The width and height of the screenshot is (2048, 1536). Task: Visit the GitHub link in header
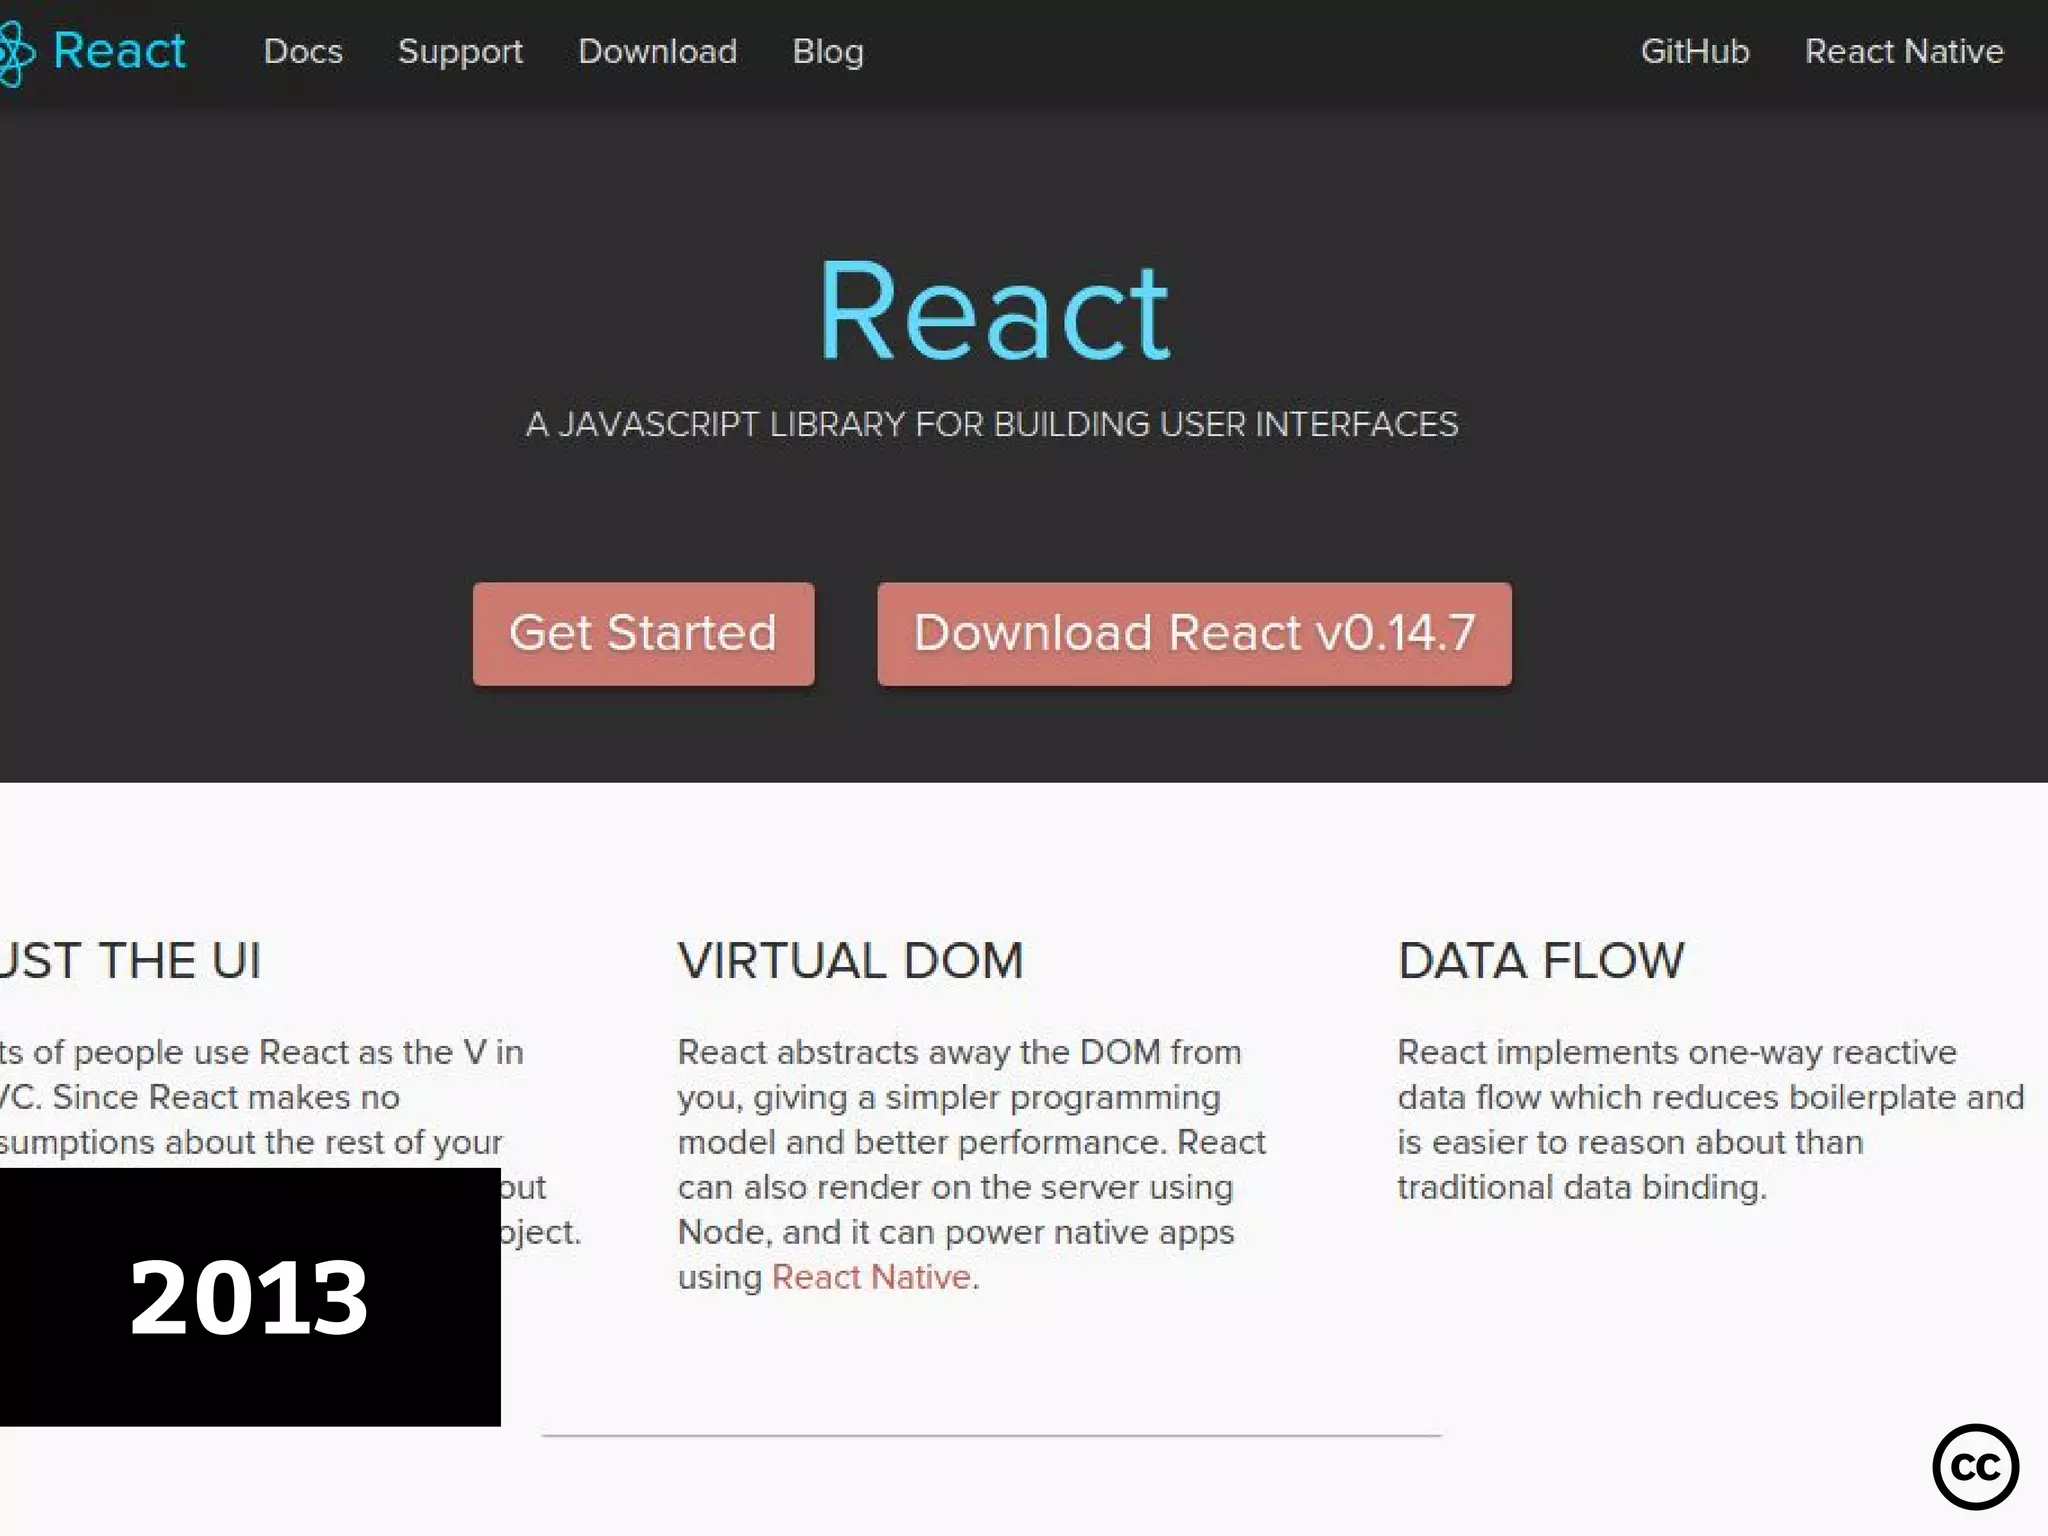point(1695,51)
